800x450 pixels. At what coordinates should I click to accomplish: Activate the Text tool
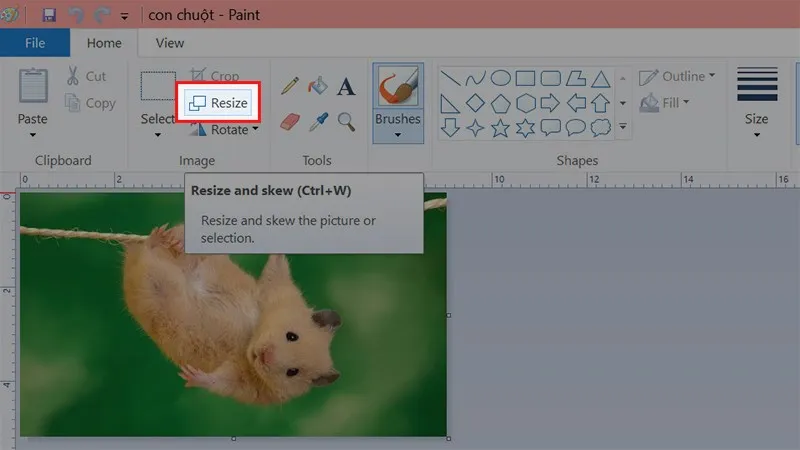[x=346, y=87]
